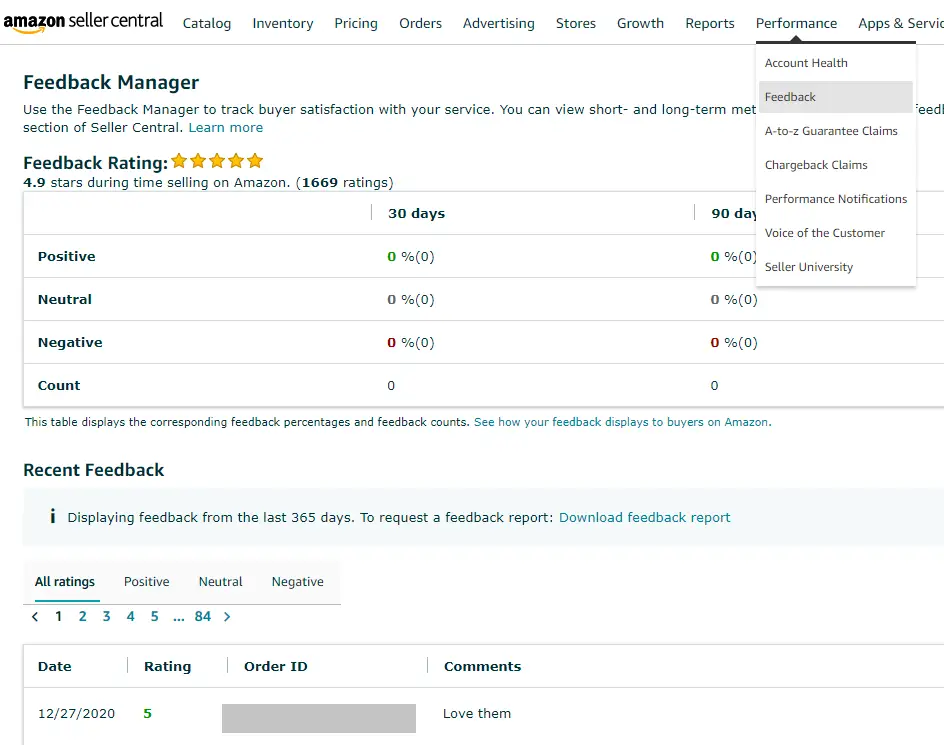
Task: Switch to the Negative feedback tab
Action: 298,582
